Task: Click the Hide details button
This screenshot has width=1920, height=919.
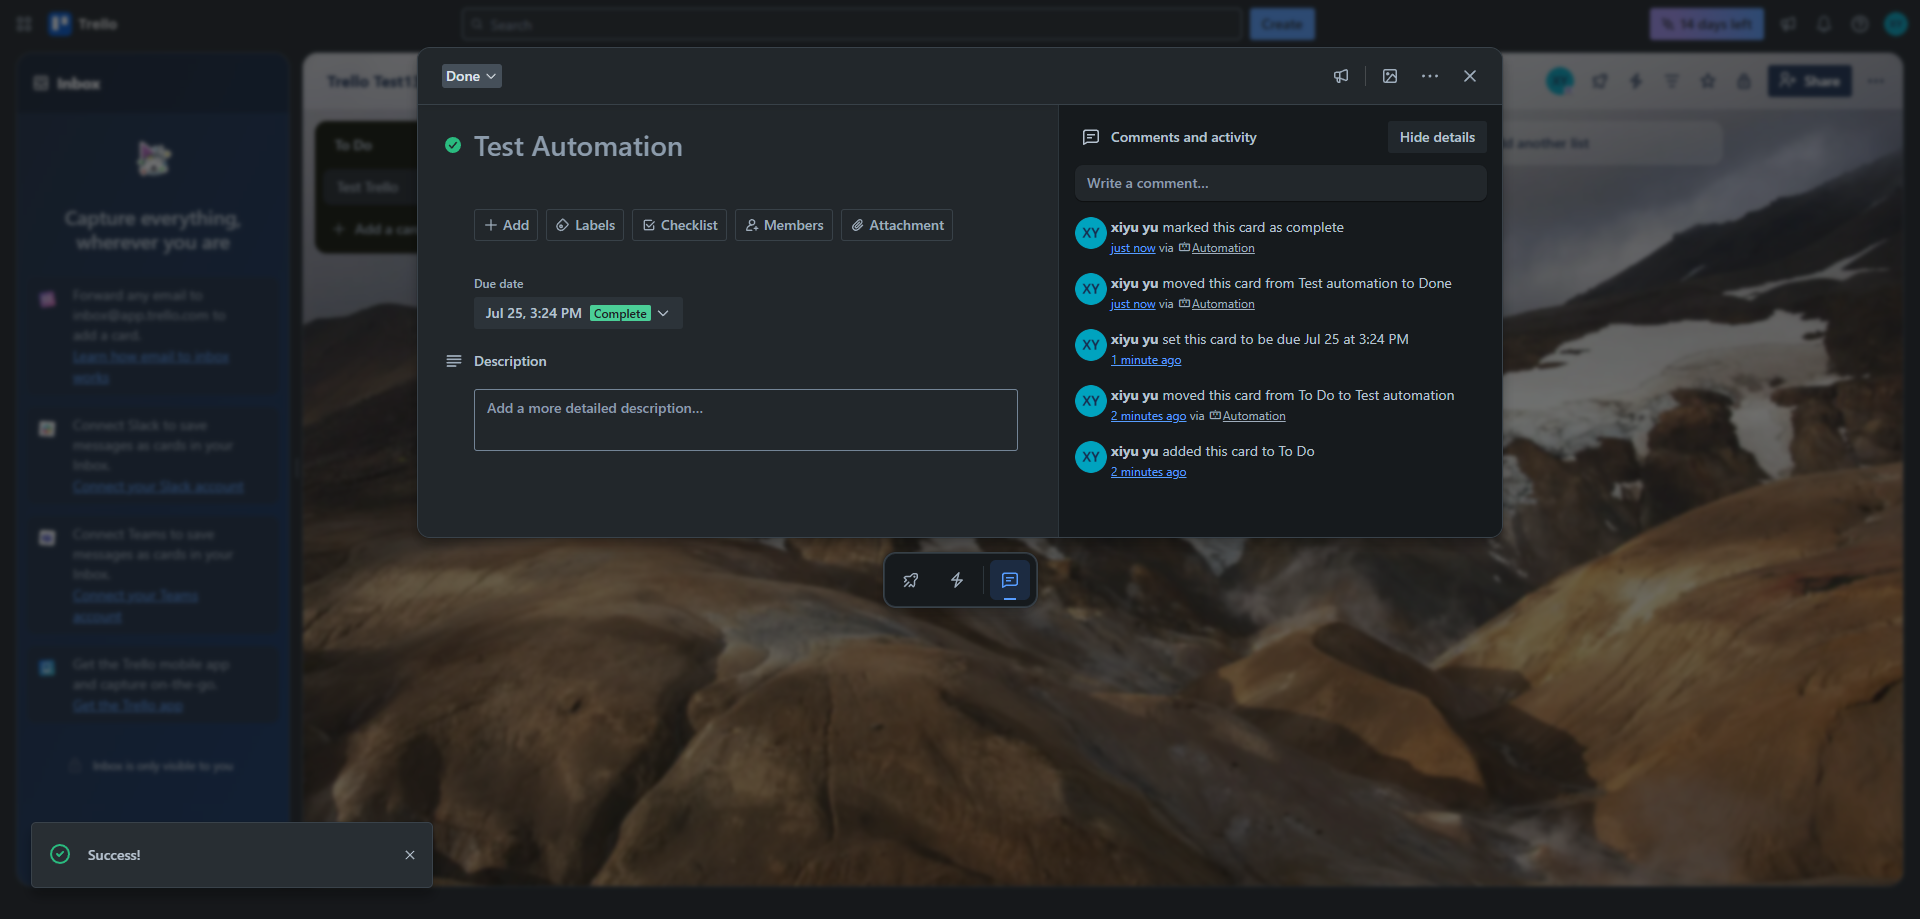Action: (x=1437, y=137)
